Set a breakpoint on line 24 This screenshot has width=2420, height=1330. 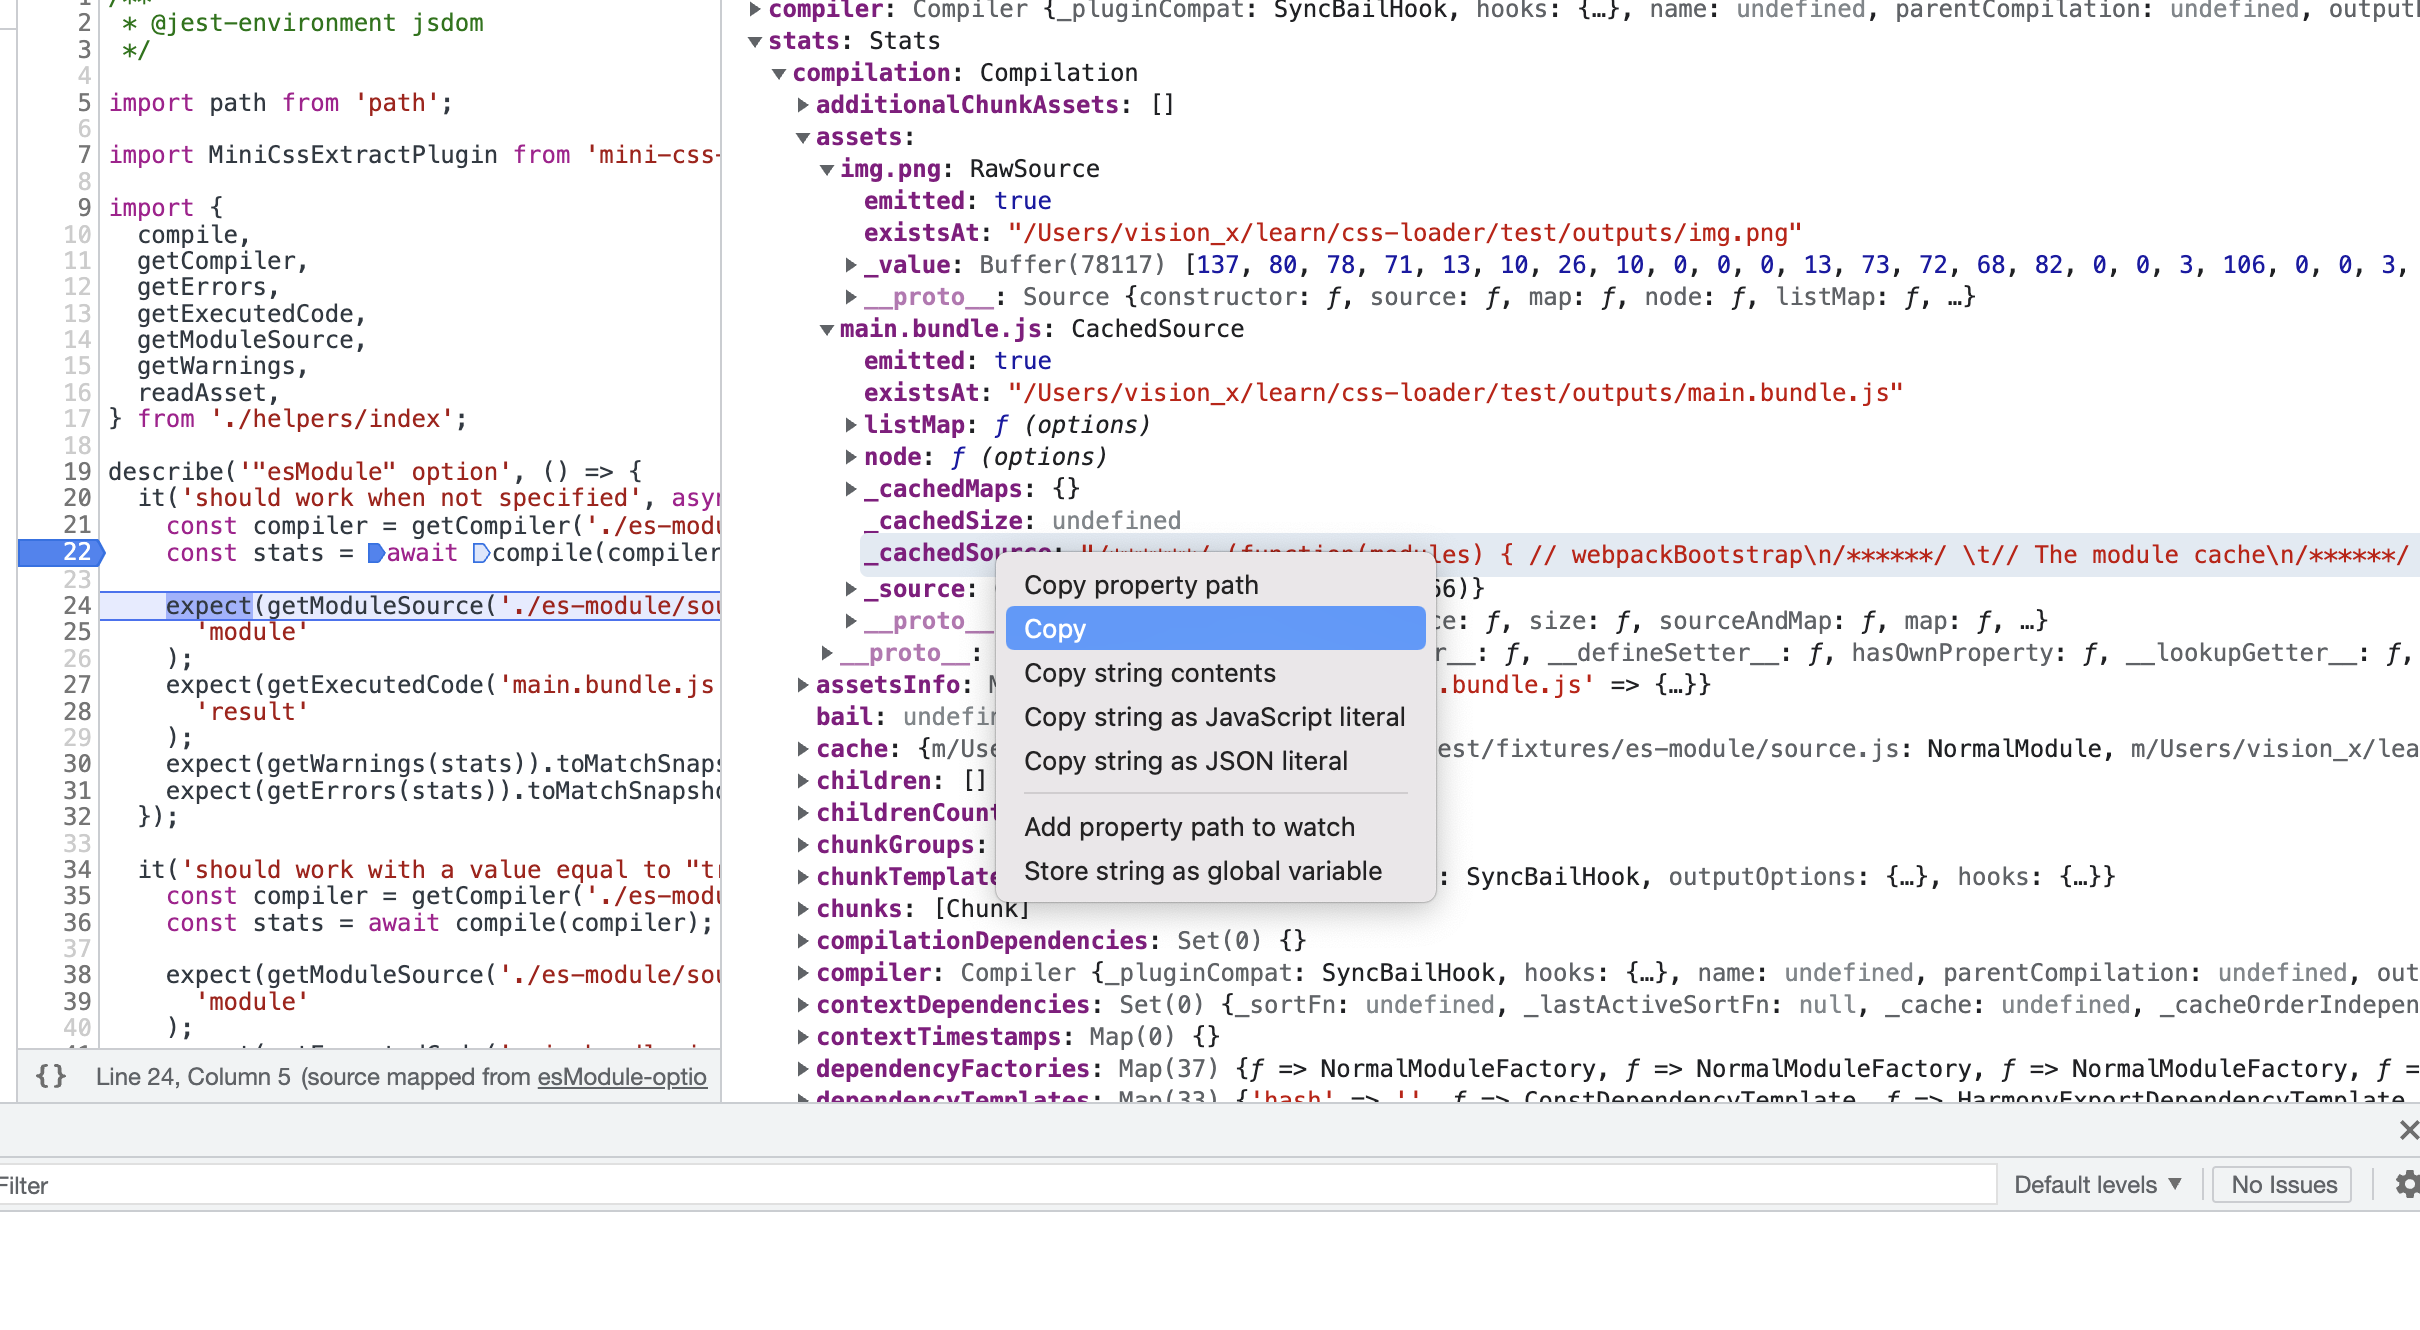[x=76, y=605]
